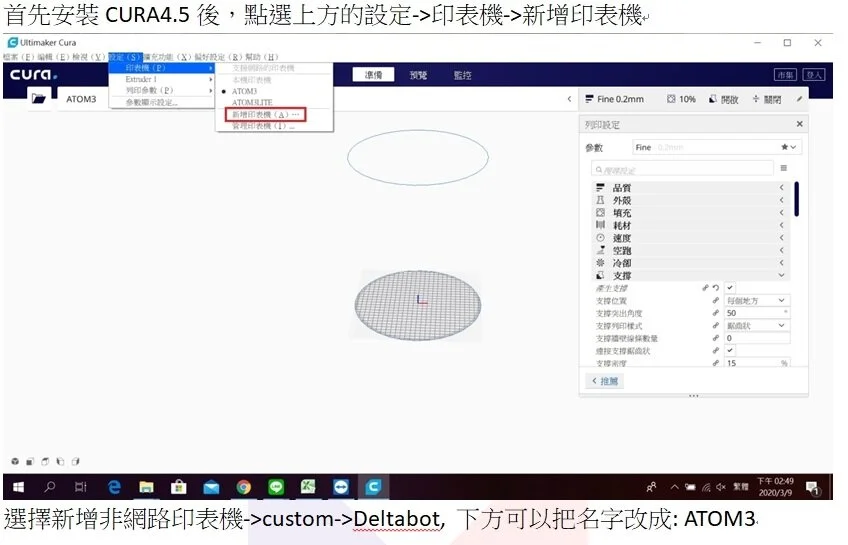848x545 pixels.
Task: Open Extruder 1 submenu
Action: [162, 79]
